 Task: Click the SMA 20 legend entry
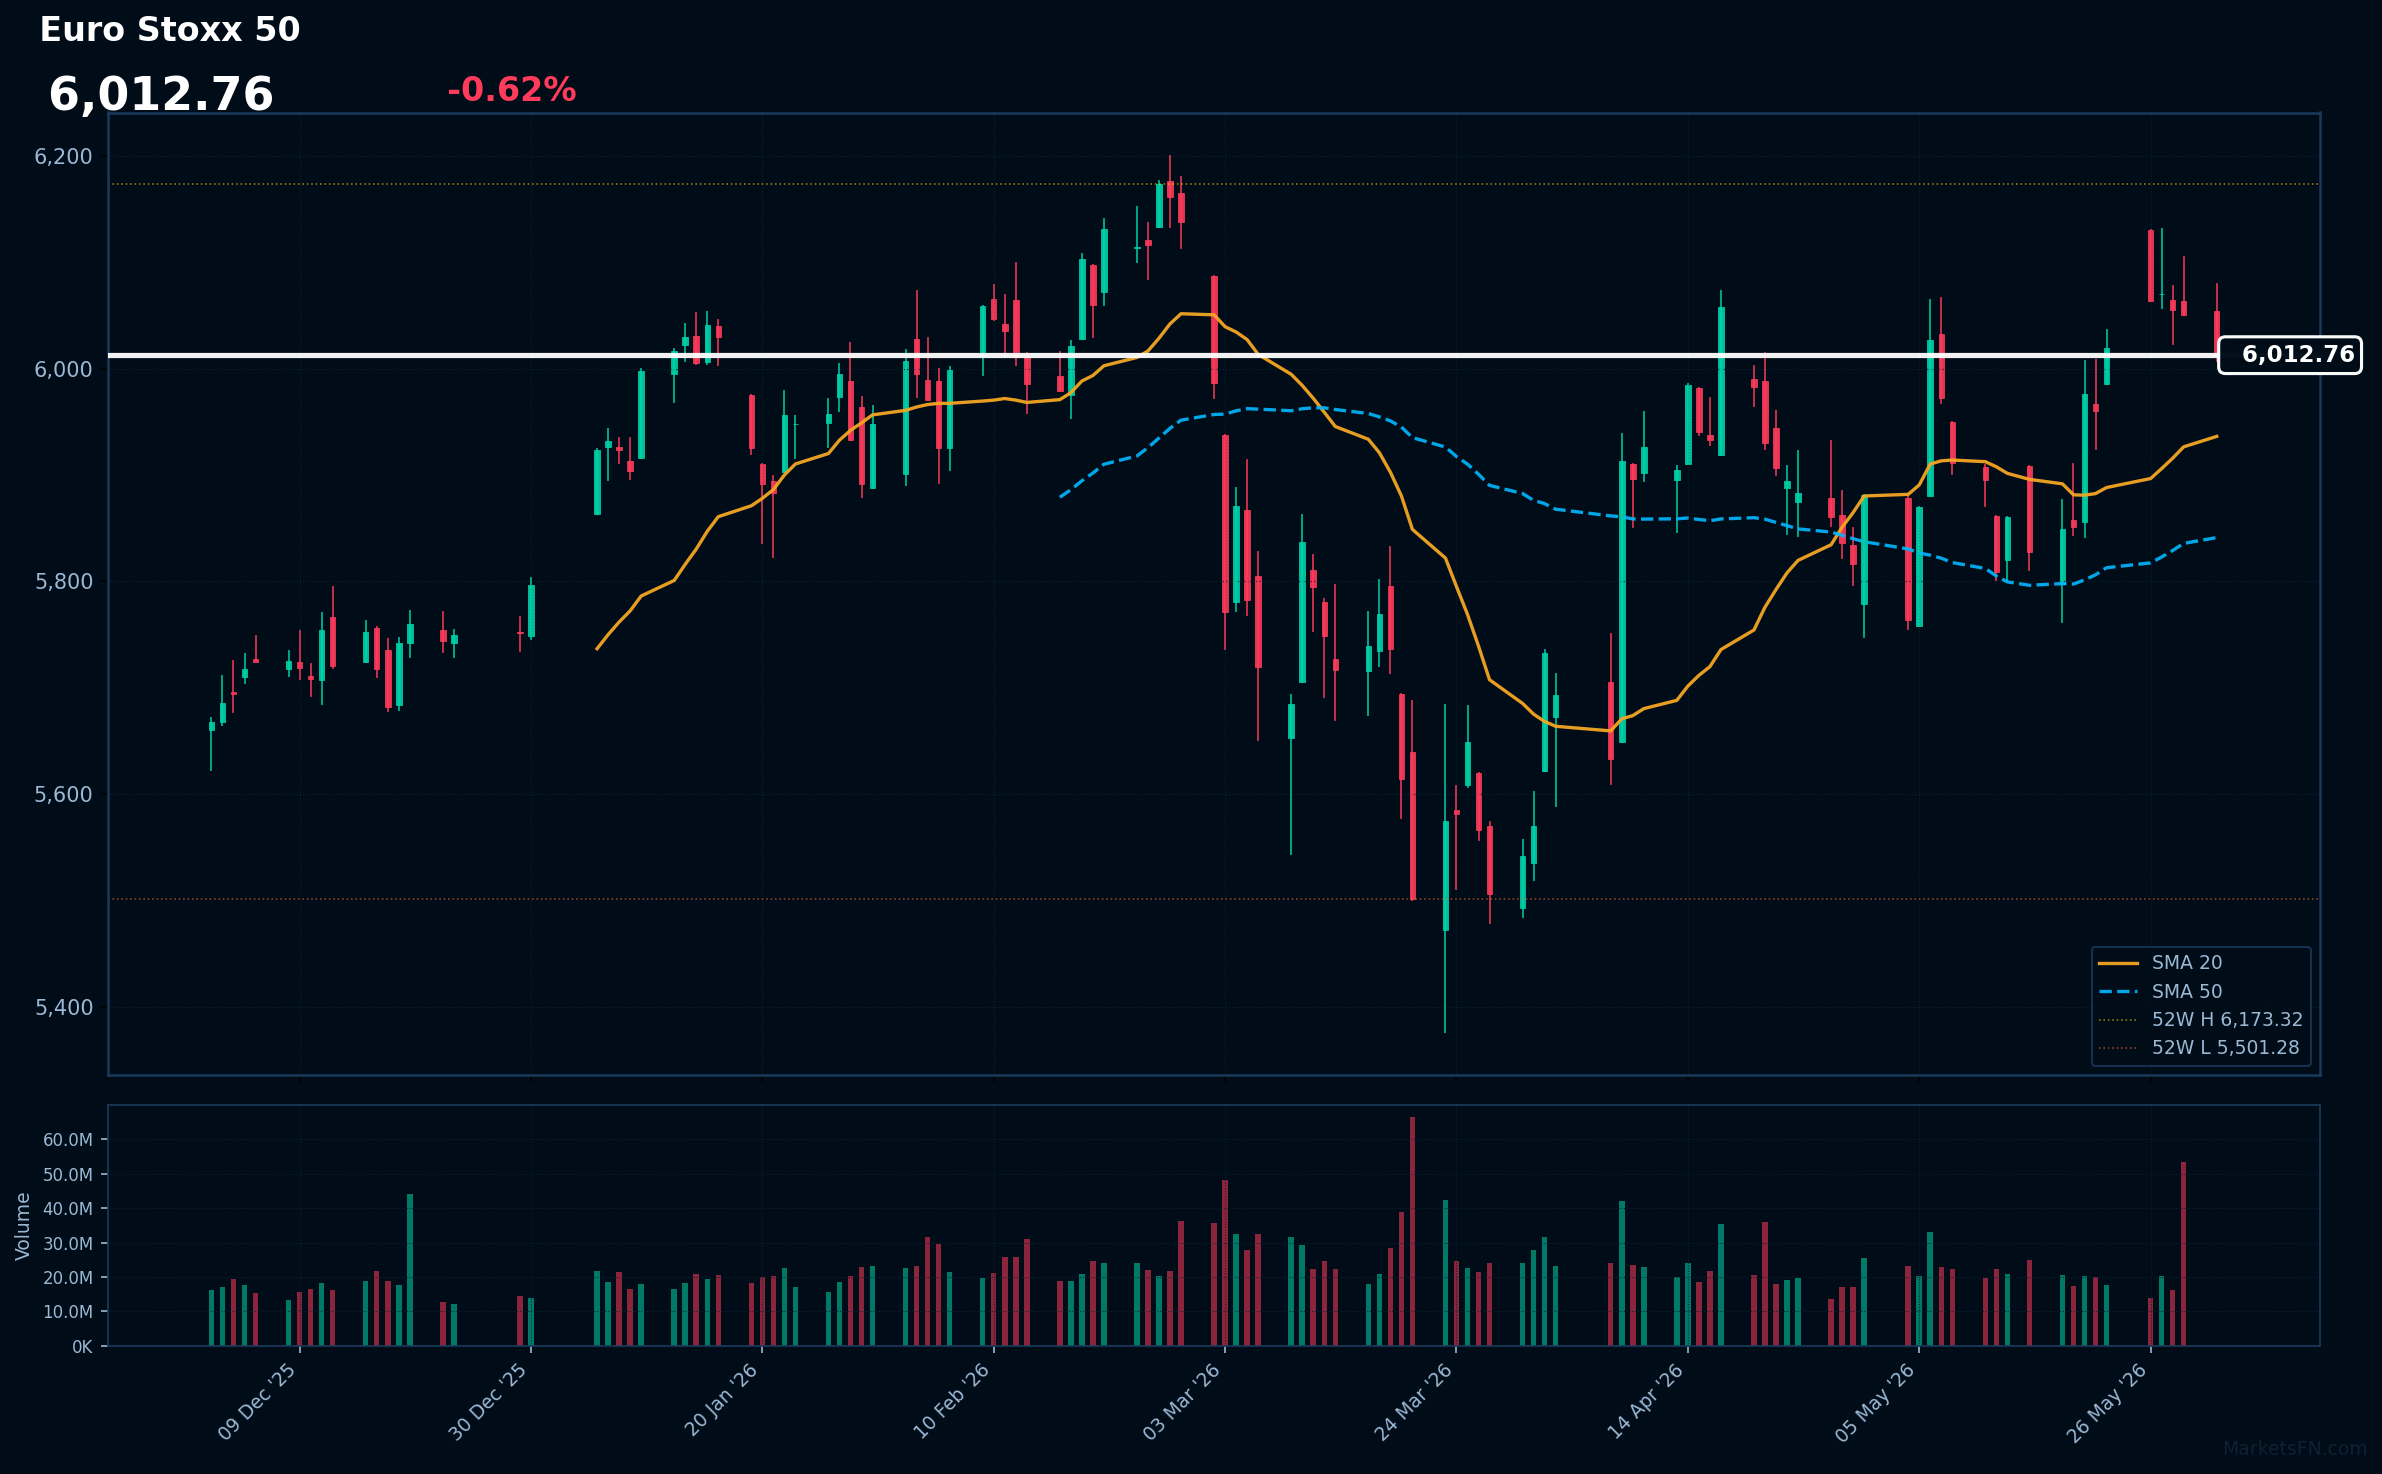point(2160,963)
